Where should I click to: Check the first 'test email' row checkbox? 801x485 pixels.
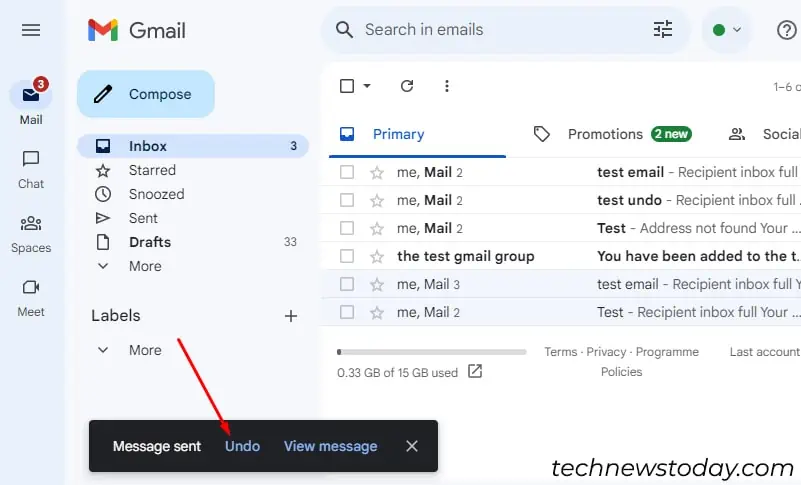347,172
